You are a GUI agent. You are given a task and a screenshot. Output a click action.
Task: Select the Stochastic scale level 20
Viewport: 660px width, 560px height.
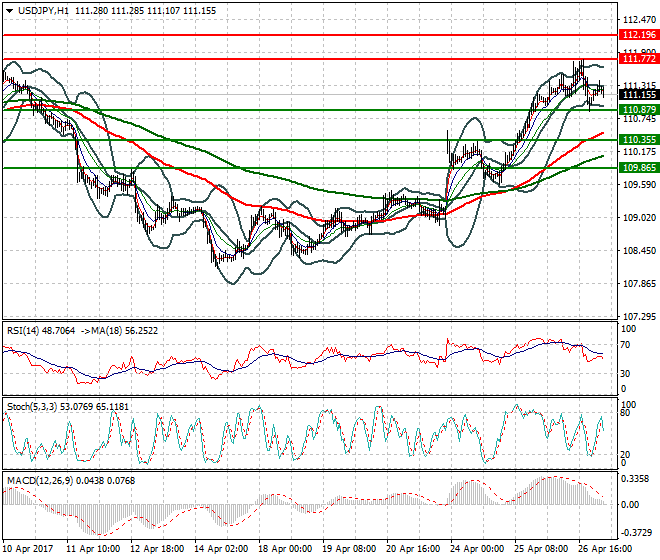(x=627, y=455)
